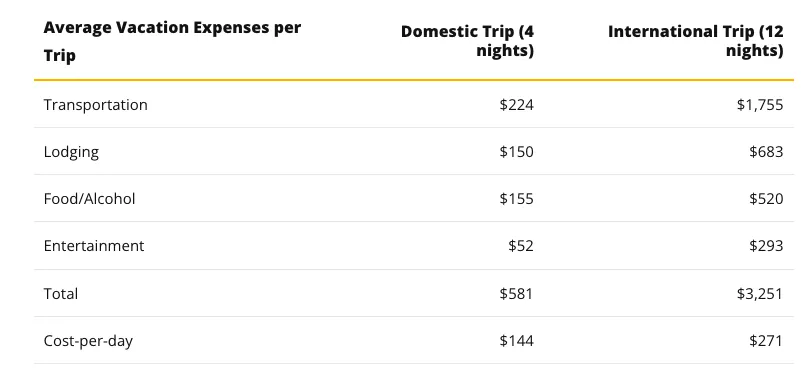Viewport: 812px width, 376px height.
Task: Select the Food/Alcohol row label
Action: [x=89, y=199]
